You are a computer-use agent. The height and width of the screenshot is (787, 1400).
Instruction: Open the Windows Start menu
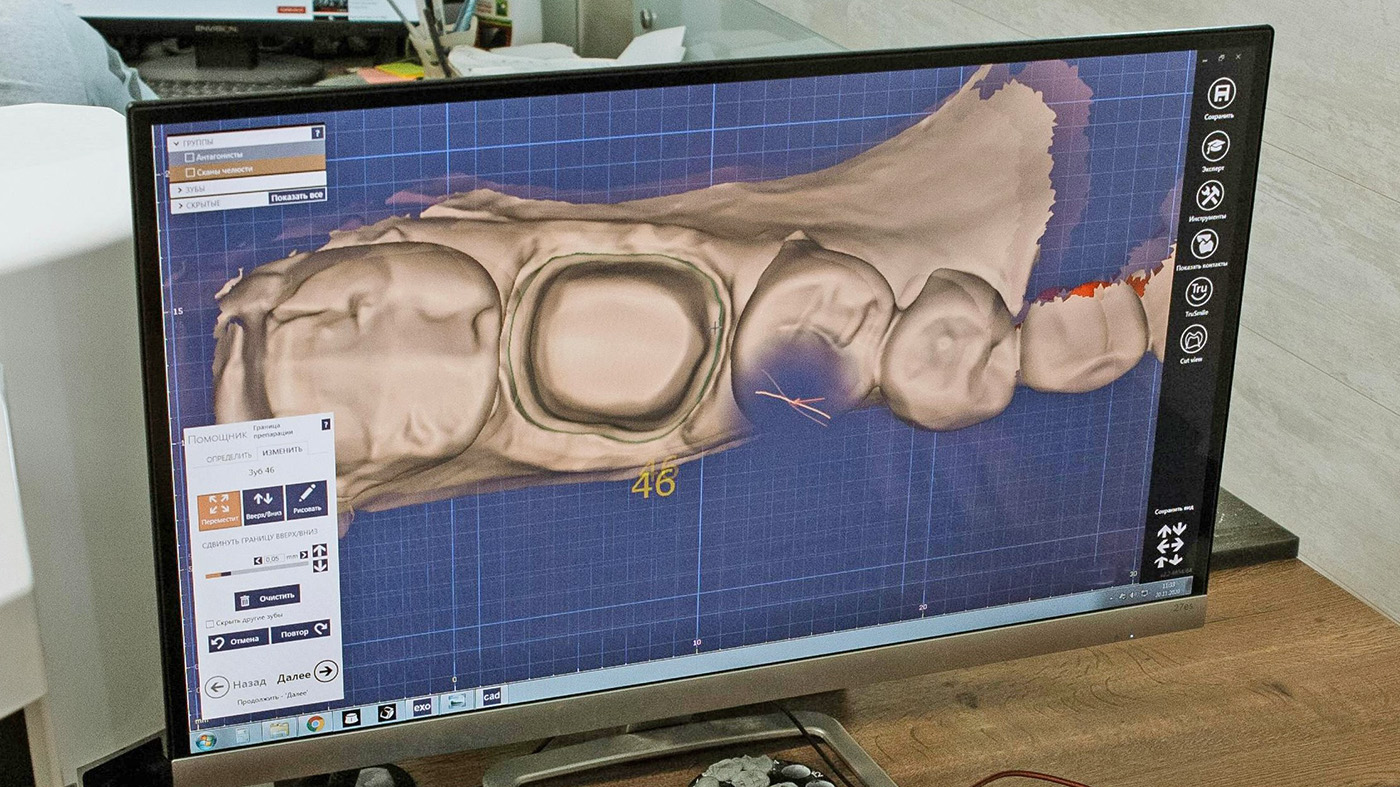206,741
